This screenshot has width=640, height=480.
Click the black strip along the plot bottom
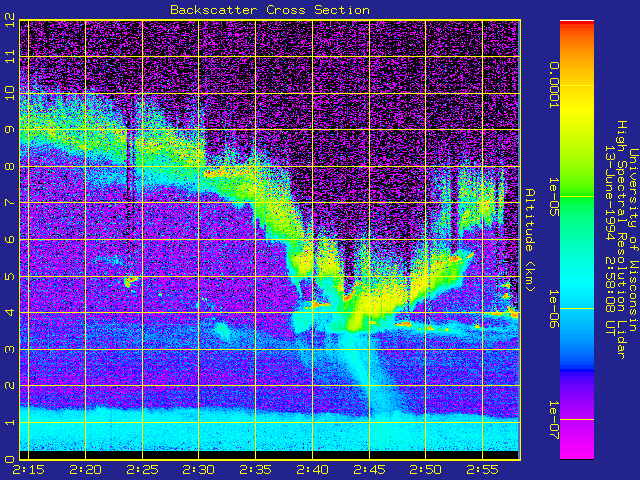[269, 455]
